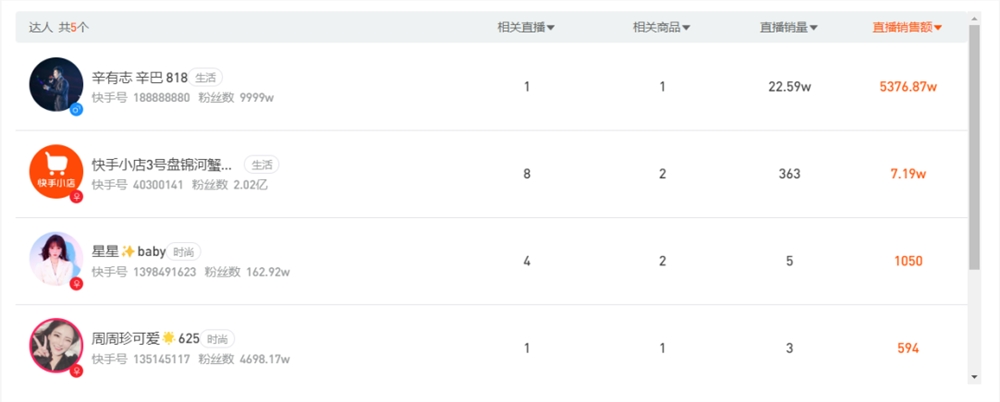The height and width of the screenshot is (402, 1000).
Task: Click red badge on 星星 baby avatar
Action: tap(76, 284)
